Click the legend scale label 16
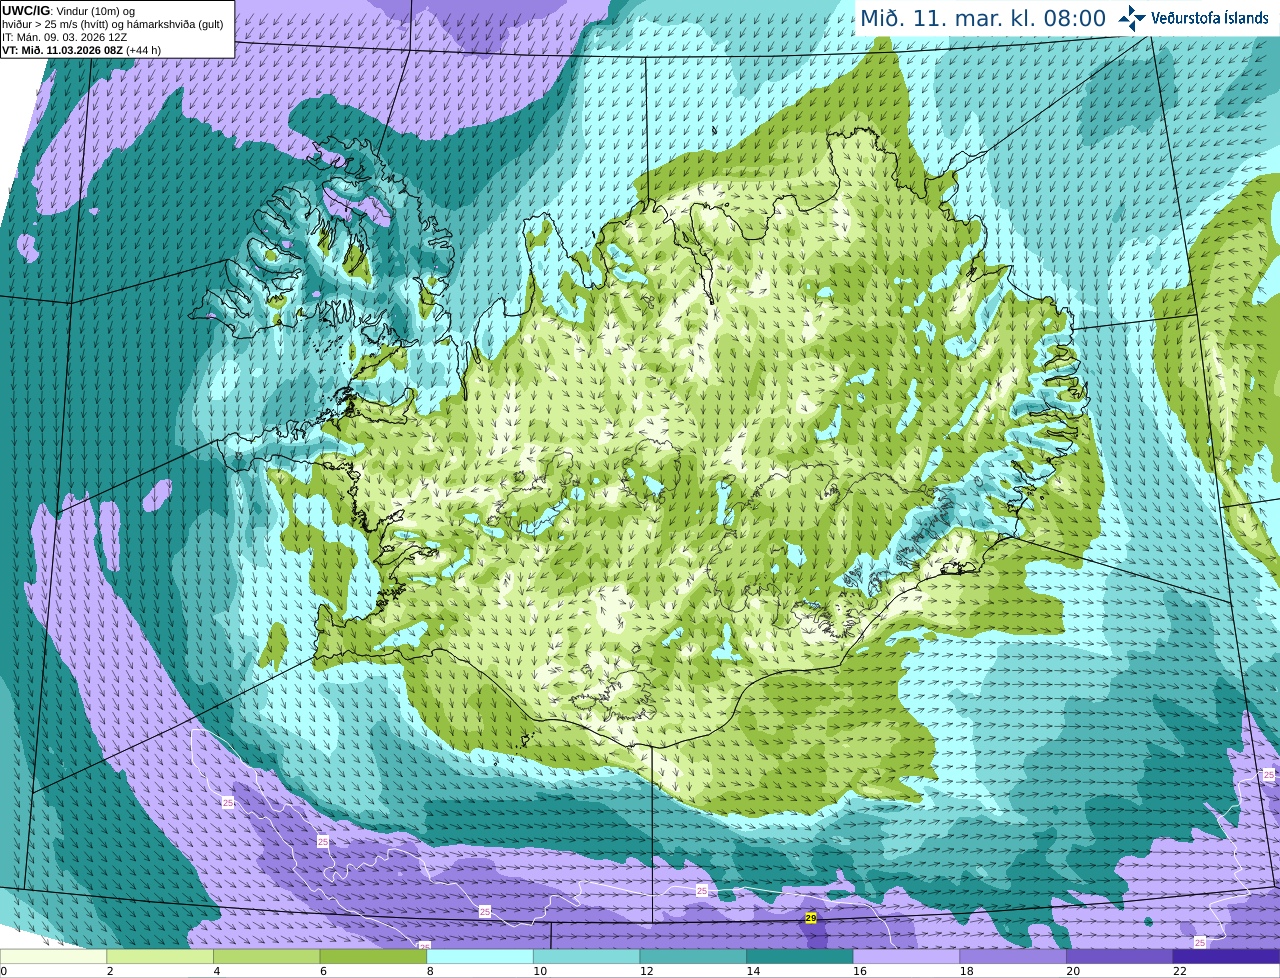 pos(860,971)
